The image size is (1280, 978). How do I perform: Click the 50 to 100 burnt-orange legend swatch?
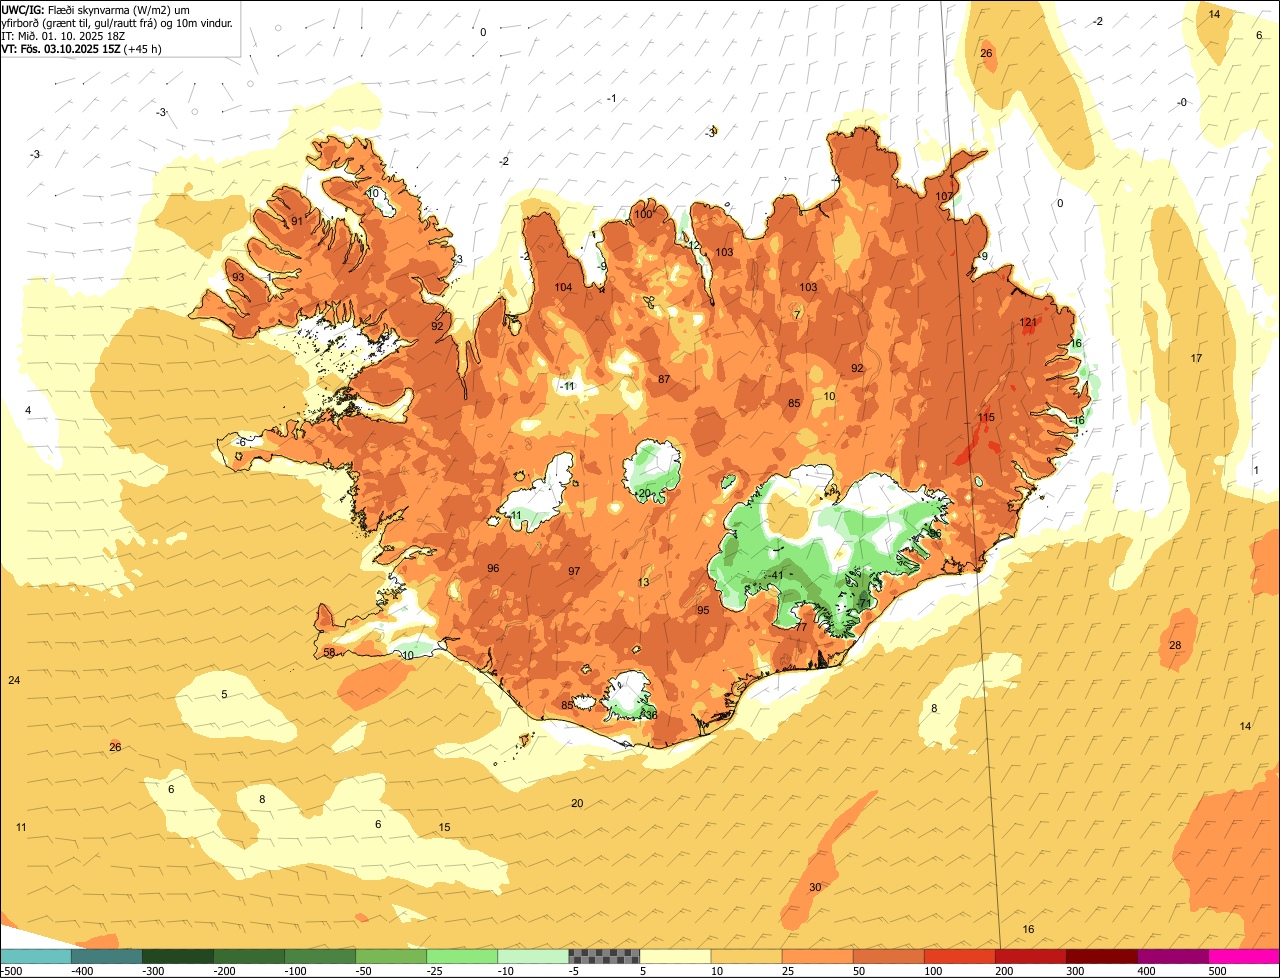pos(888,957)
